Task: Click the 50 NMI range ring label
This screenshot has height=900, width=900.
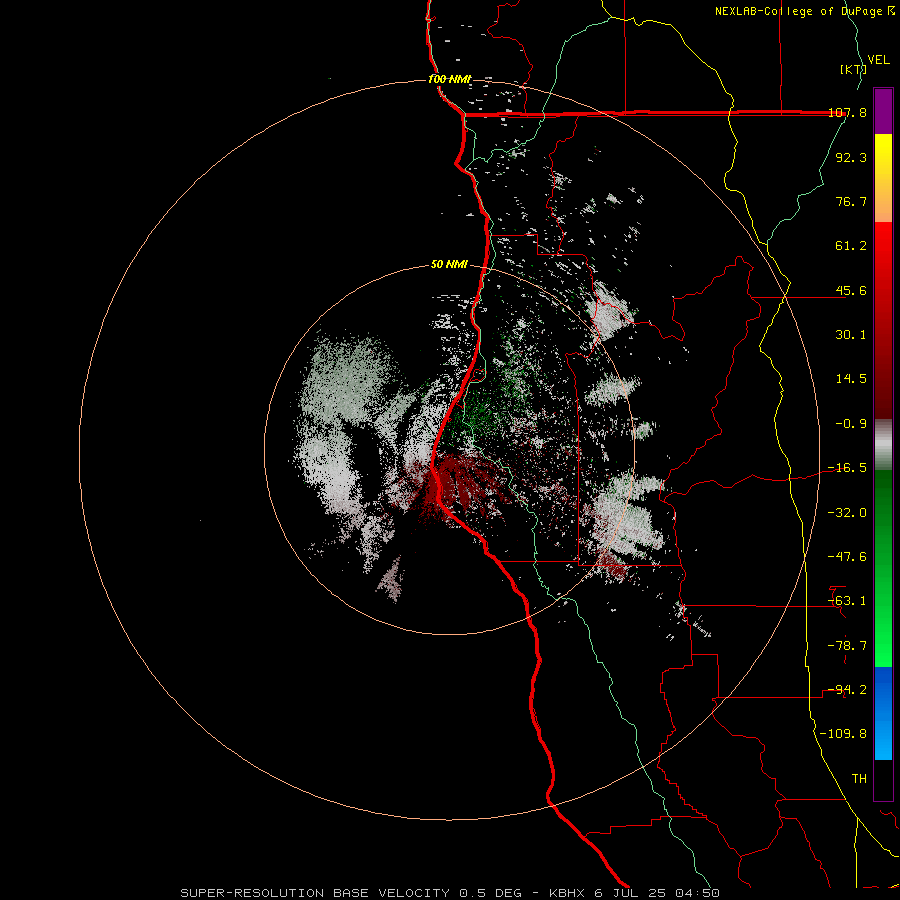Action: (x=449, y=265)
